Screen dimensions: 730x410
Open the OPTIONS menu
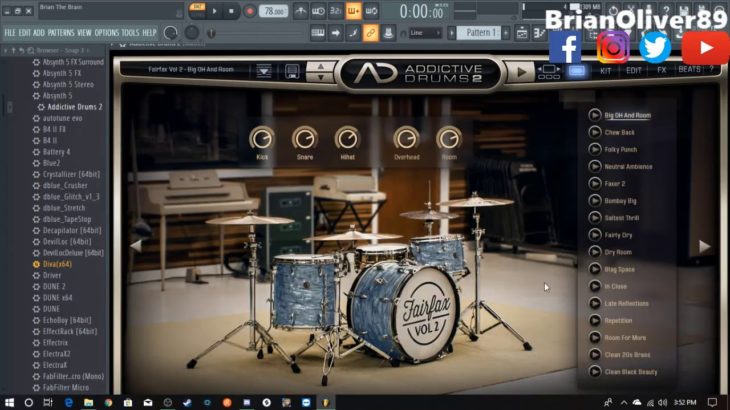pyautogui.click(x=107, y=33)
